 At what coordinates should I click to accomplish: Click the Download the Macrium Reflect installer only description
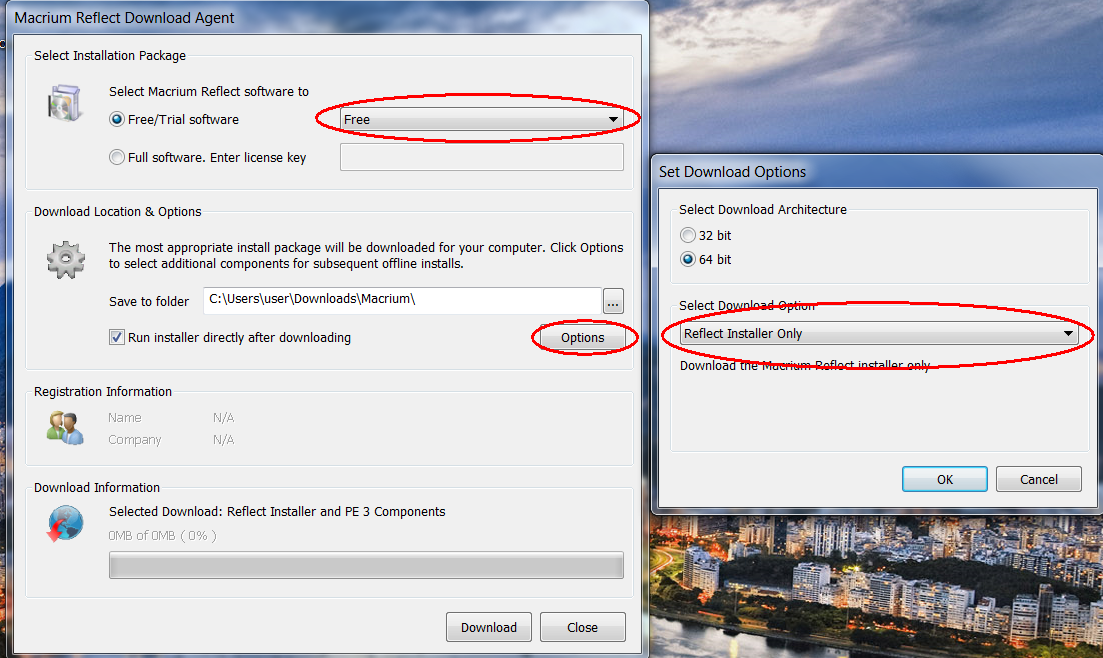[805, 365]
